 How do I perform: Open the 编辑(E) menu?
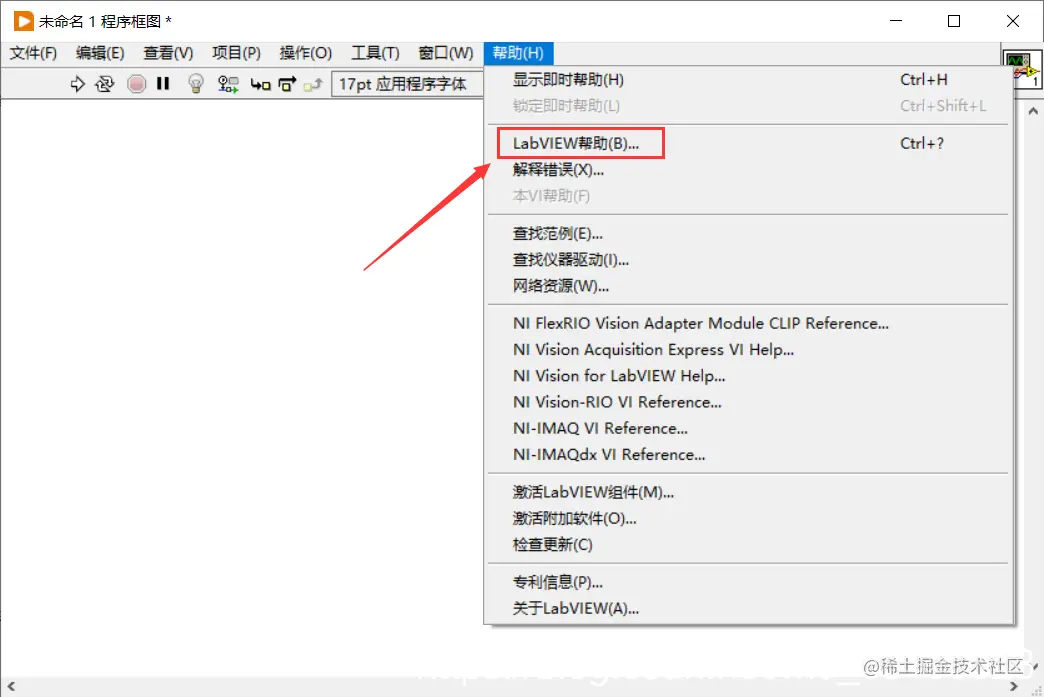coord(100,53)
